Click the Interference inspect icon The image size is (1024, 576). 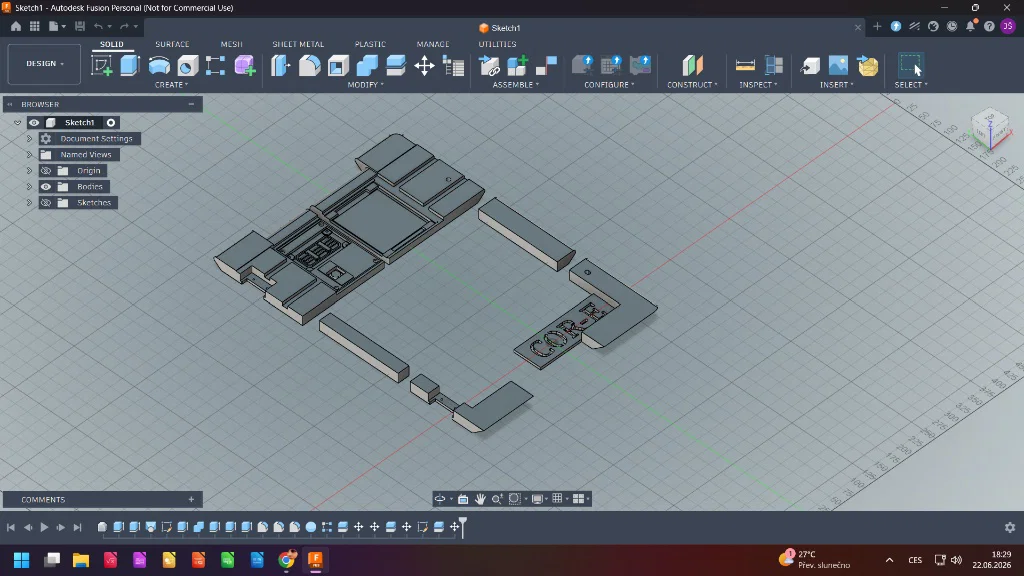click(x=774, y=65)
